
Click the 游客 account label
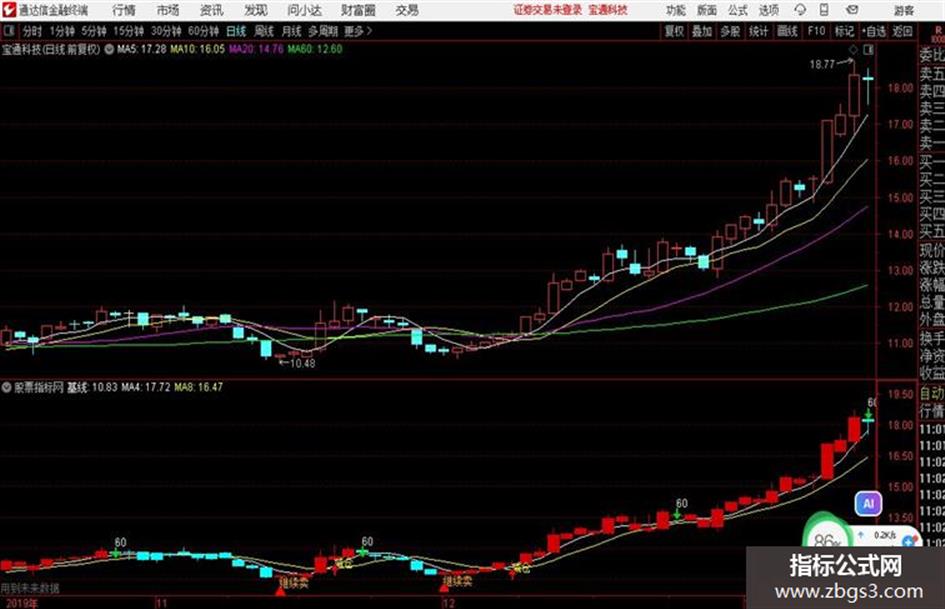tap(903, 11)
